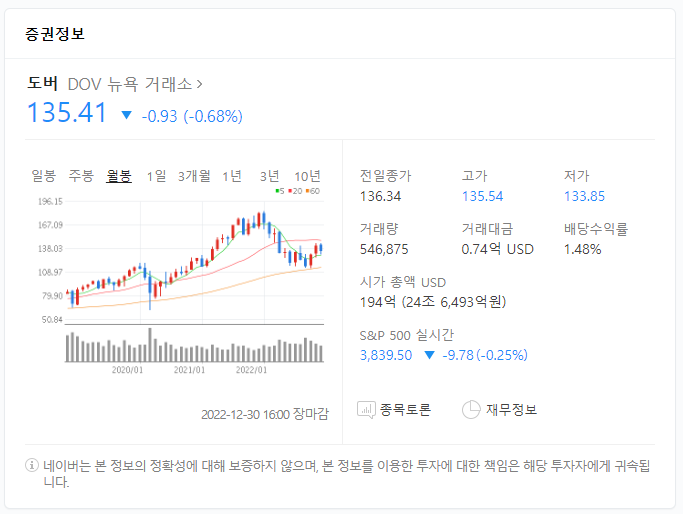This screenshot has height=514, width=683.
Task: Click the orange 60-period moving average legend
Action: click(x=313, y=191)
